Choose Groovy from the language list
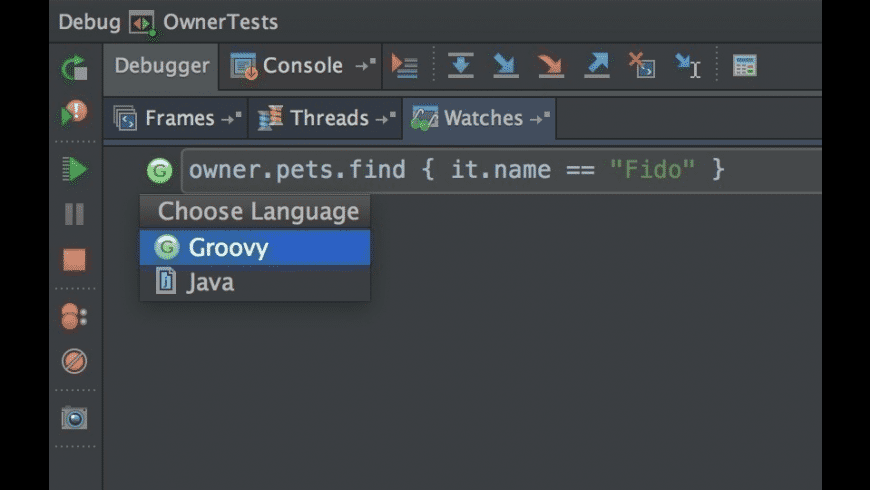The image size is (870, 490). 255,247
